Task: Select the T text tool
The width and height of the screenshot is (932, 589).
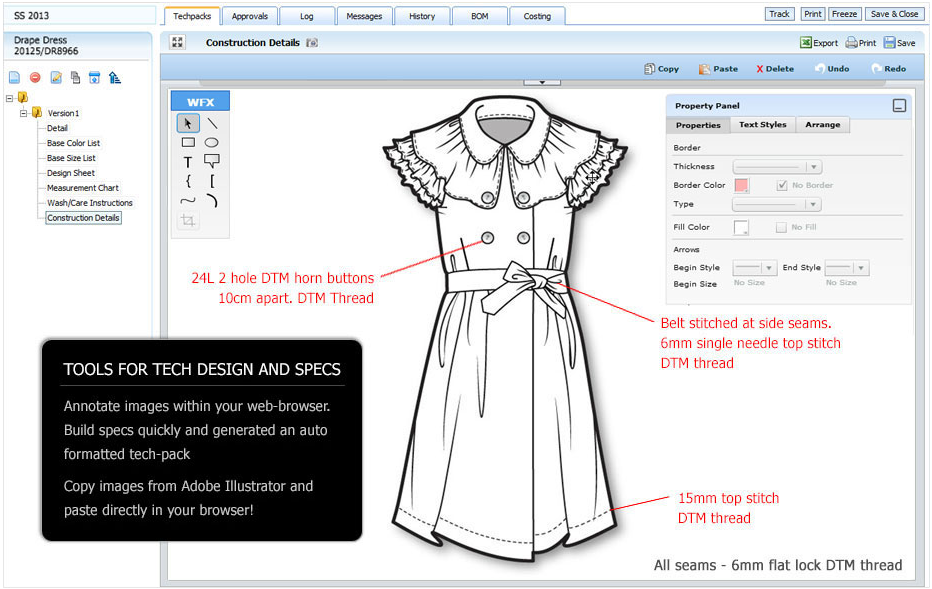Action: (188, 162)
